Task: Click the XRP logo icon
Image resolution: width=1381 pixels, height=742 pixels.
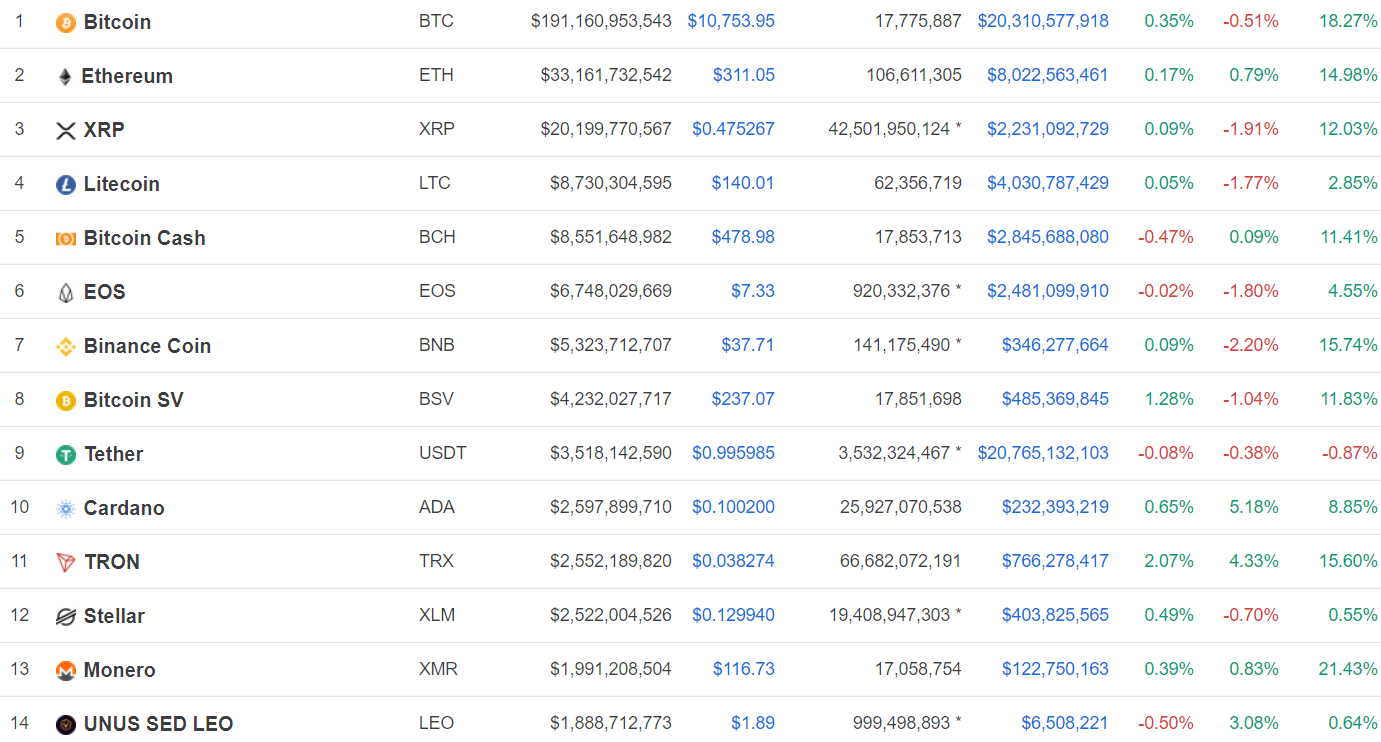Action: pos(66,131)
